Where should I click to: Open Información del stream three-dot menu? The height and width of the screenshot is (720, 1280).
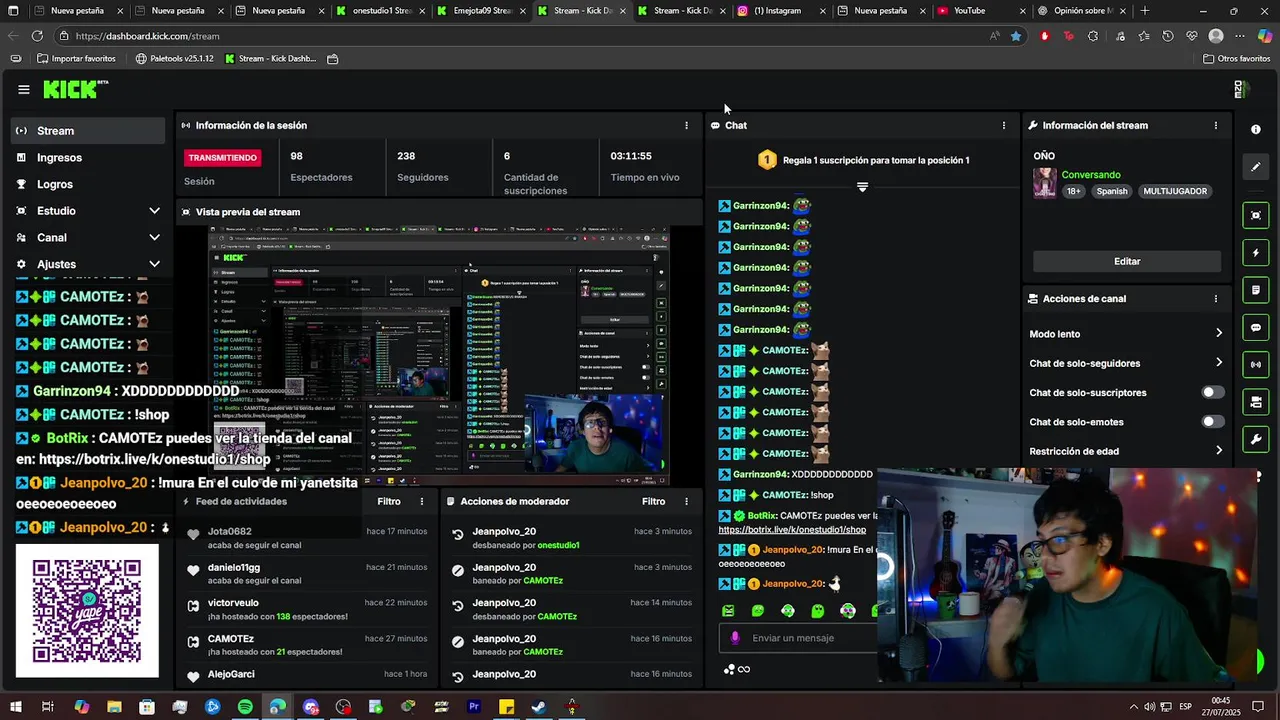click(x=1216, y=126)
